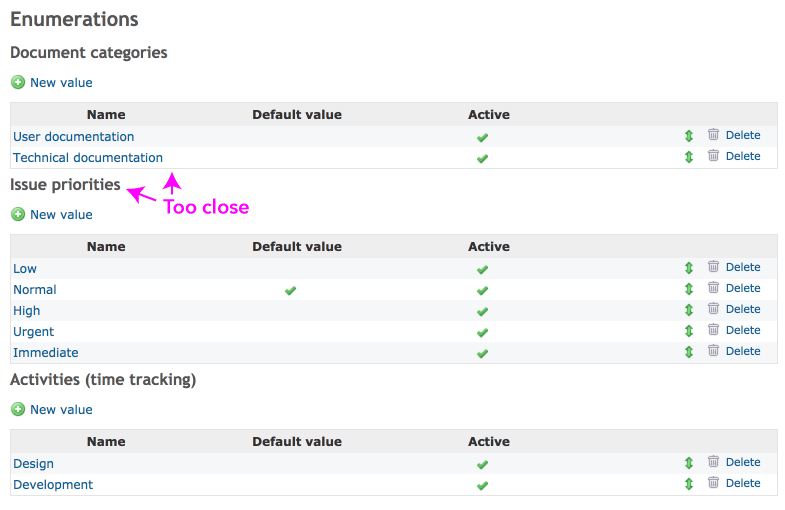Screen dimensions: 785x510
Task: Click active checkmark for Low priority
Action: [x=482, y=270]
